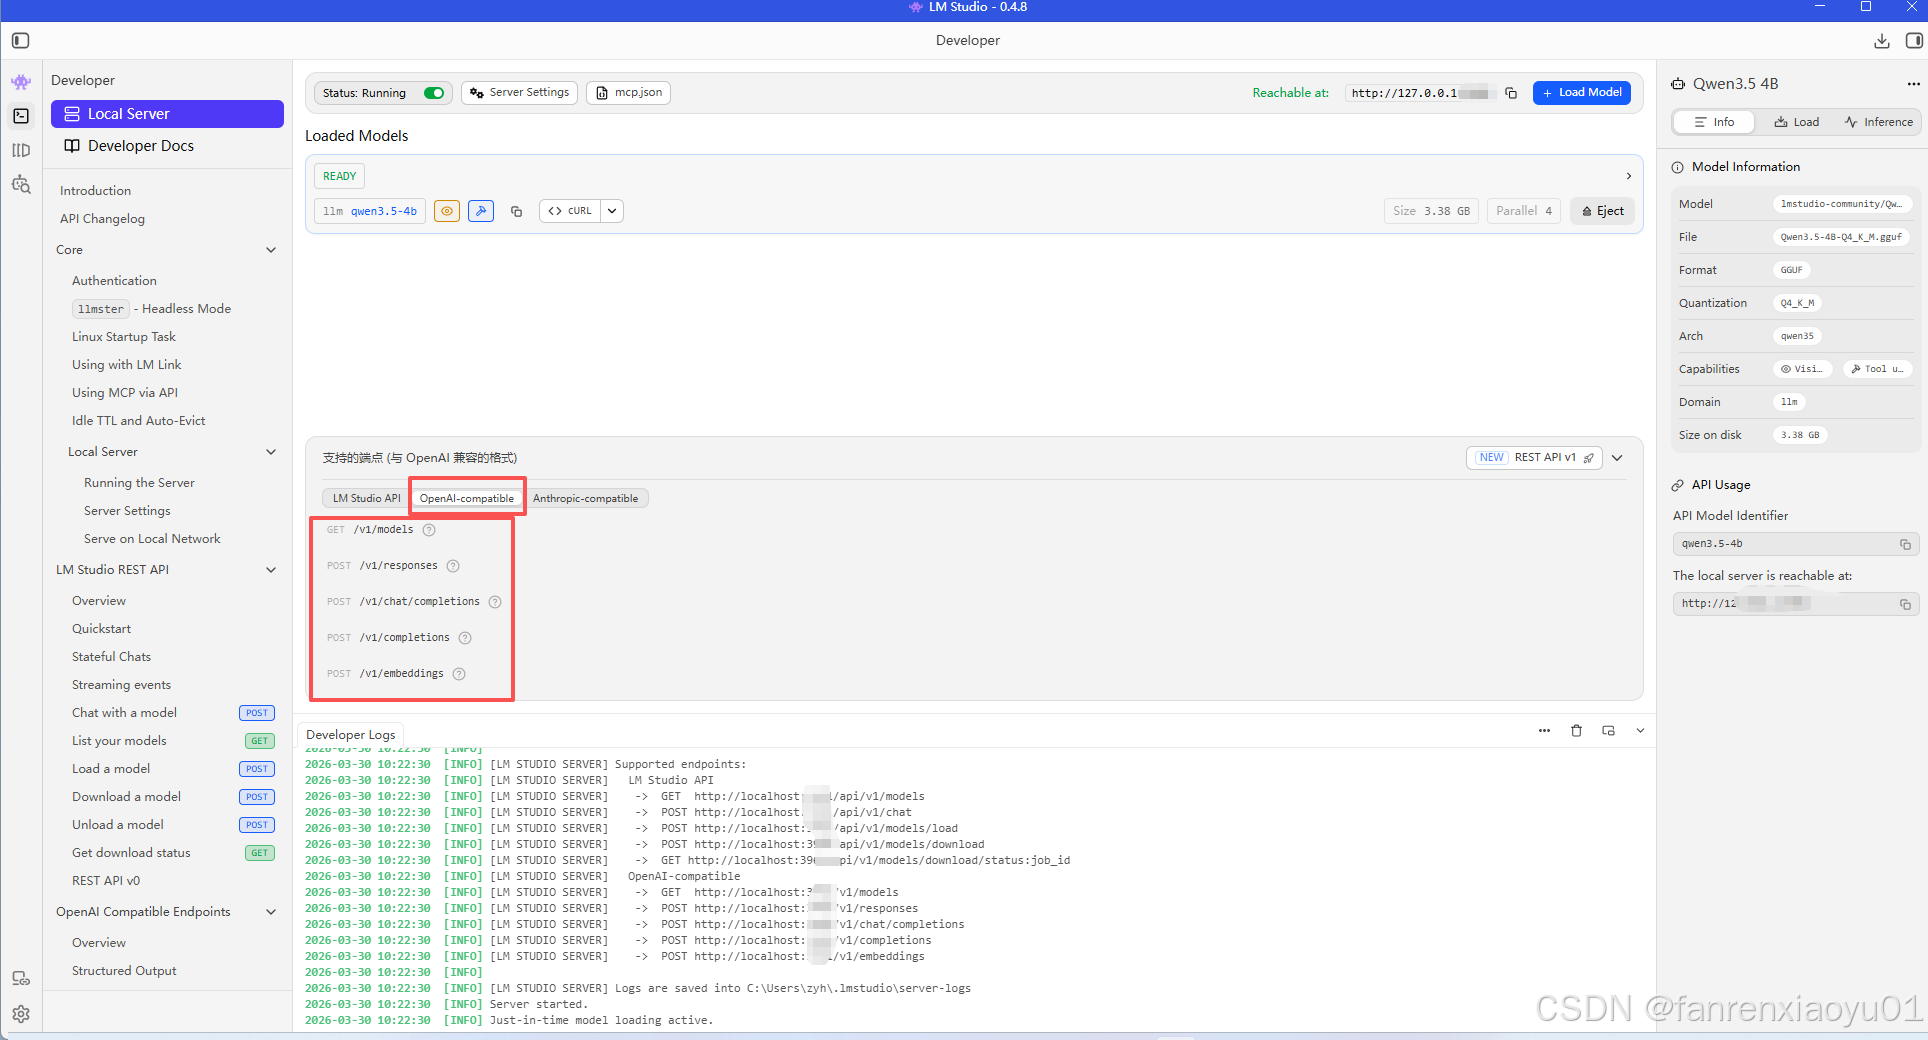This screenshot has height=1040, width=1928.
Task: Open the API Changelog docs page
Action: coord(102,219)
